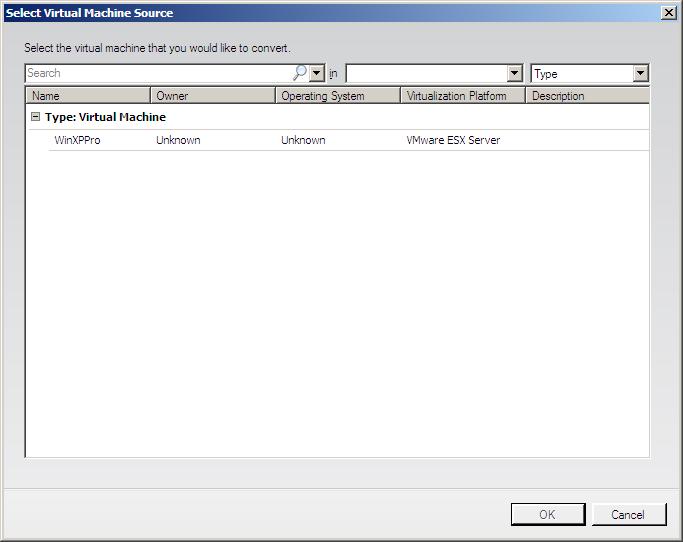Click the Description column header

tap(586, 96)
